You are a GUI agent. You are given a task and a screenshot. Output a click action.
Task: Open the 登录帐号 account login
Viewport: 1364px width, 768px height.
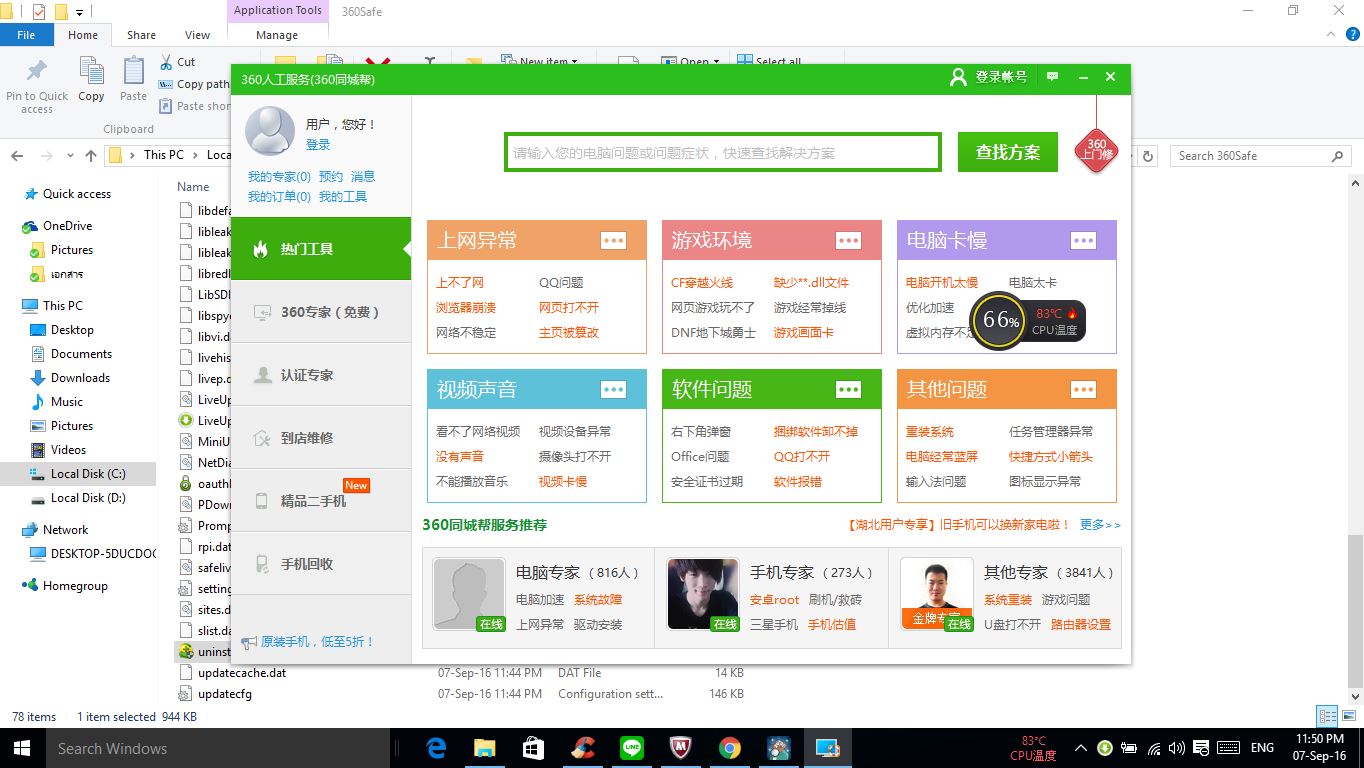988,77
